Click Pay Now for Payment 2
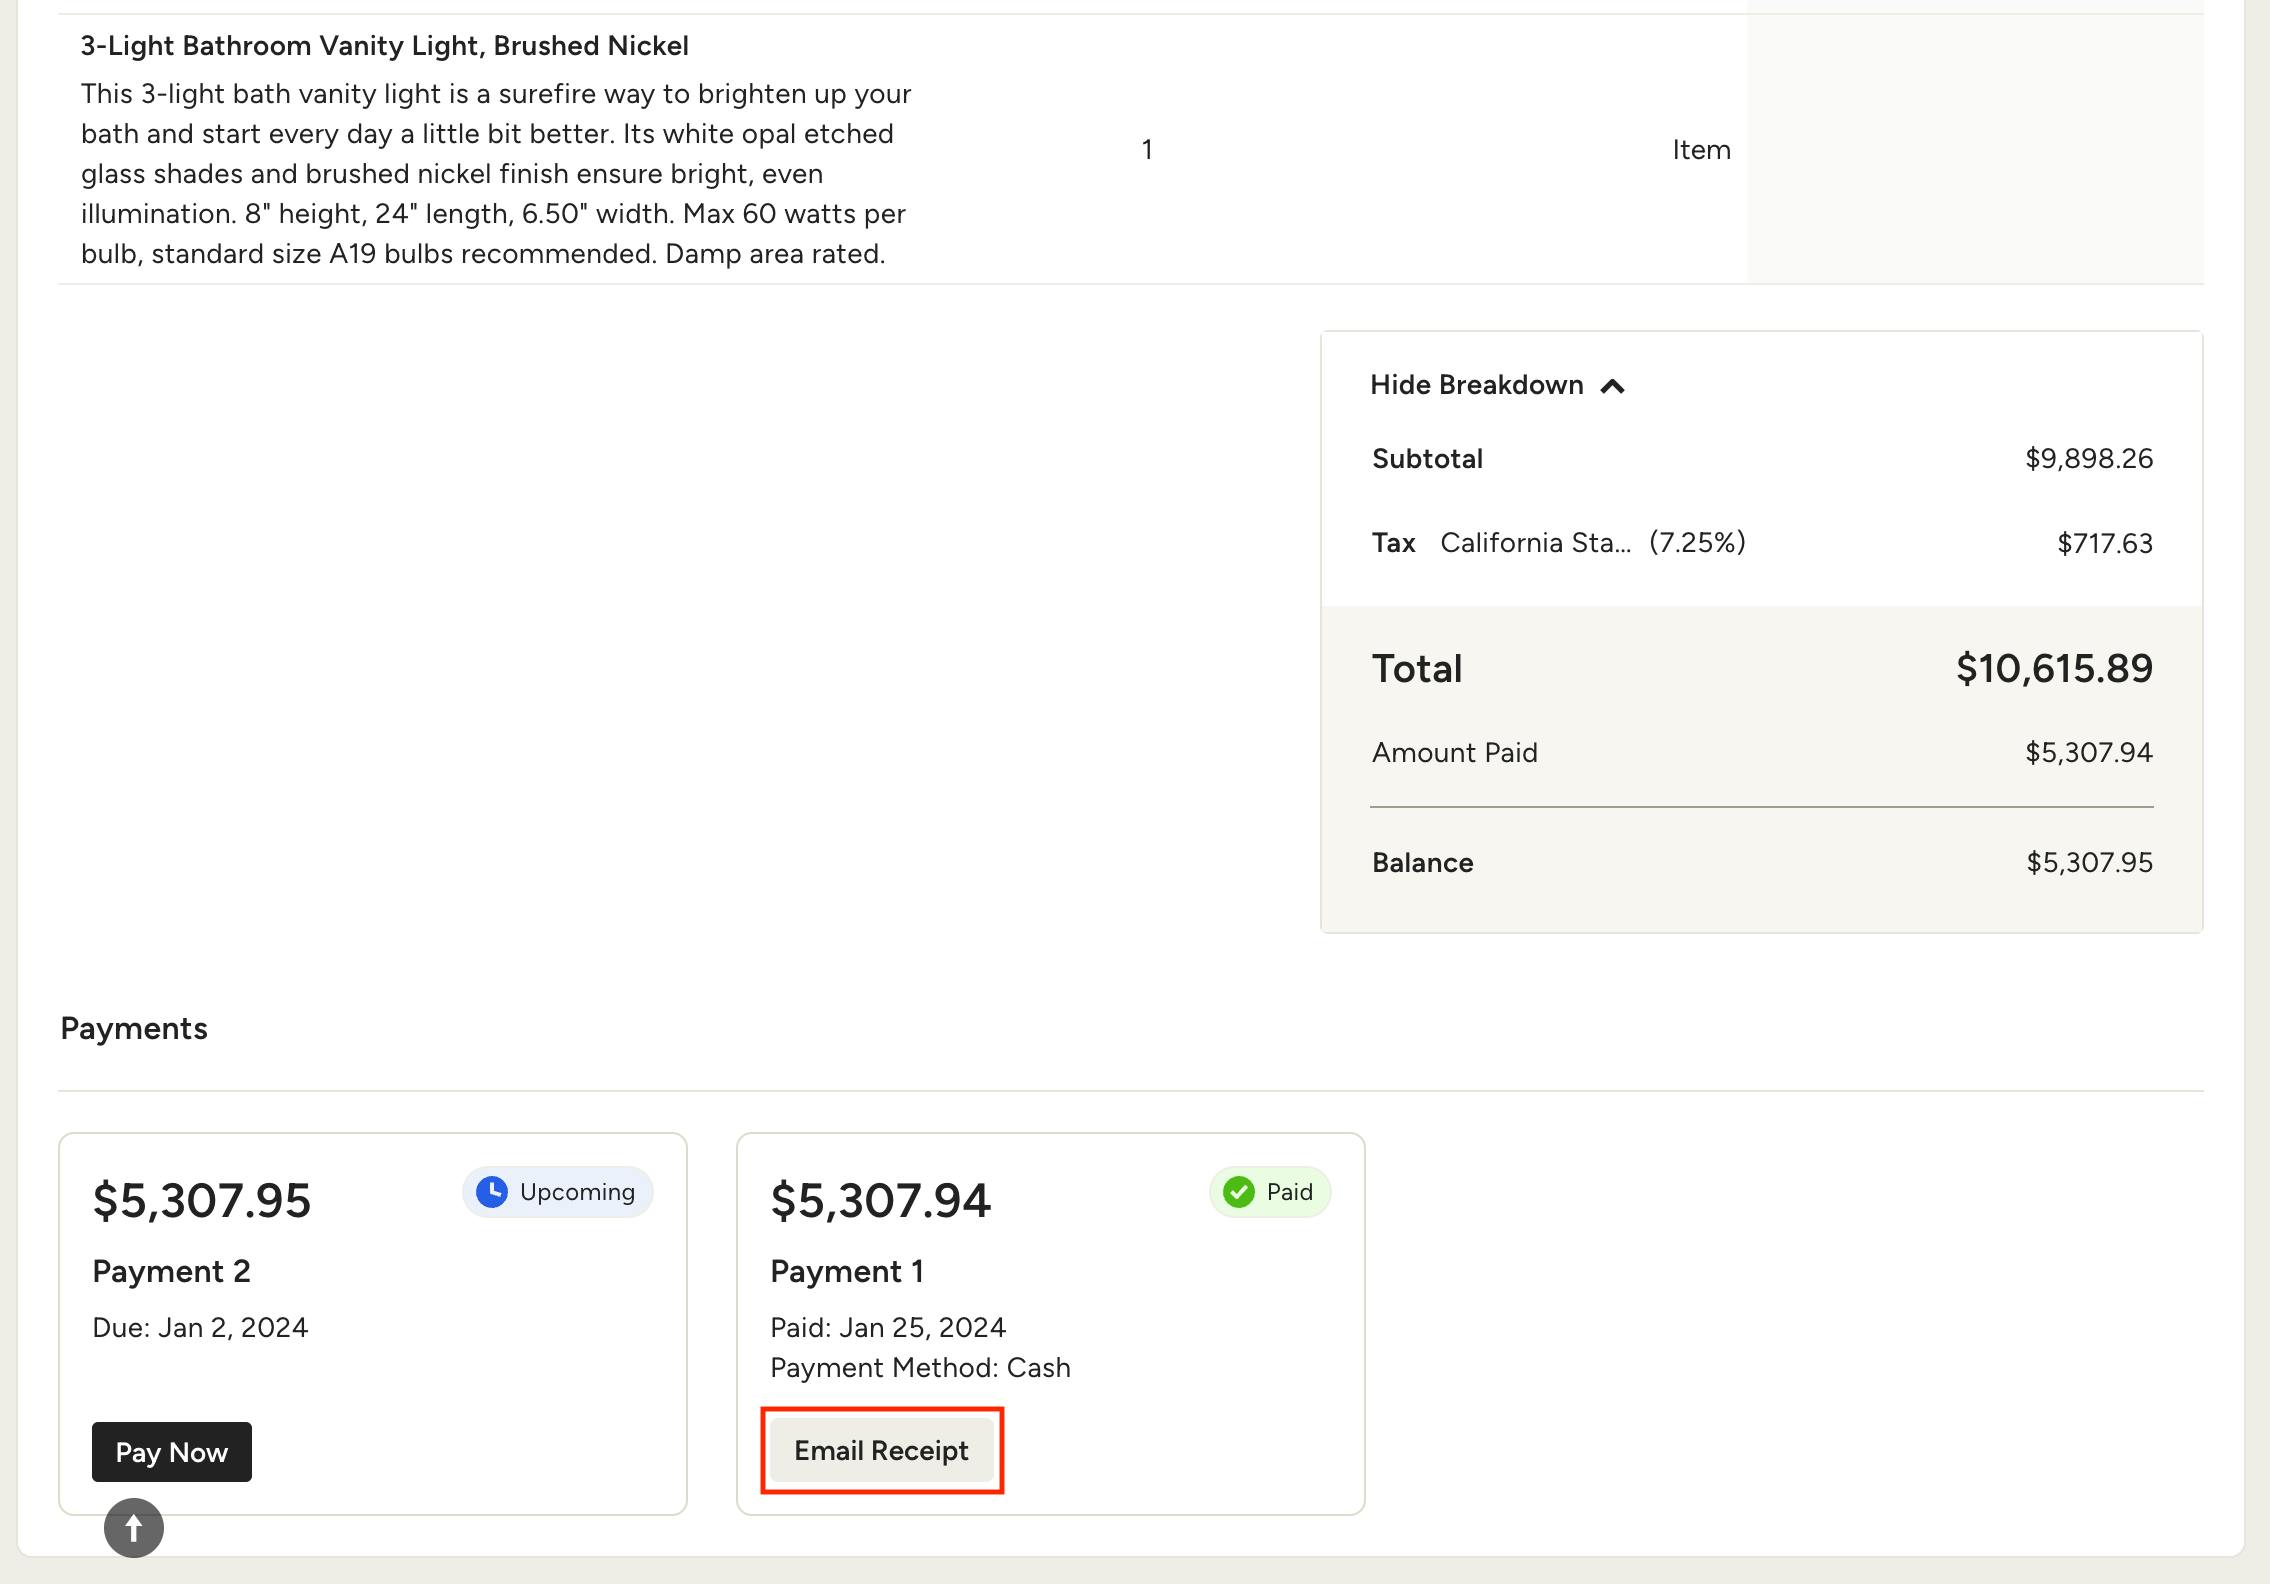 (x=171, y=1452)
